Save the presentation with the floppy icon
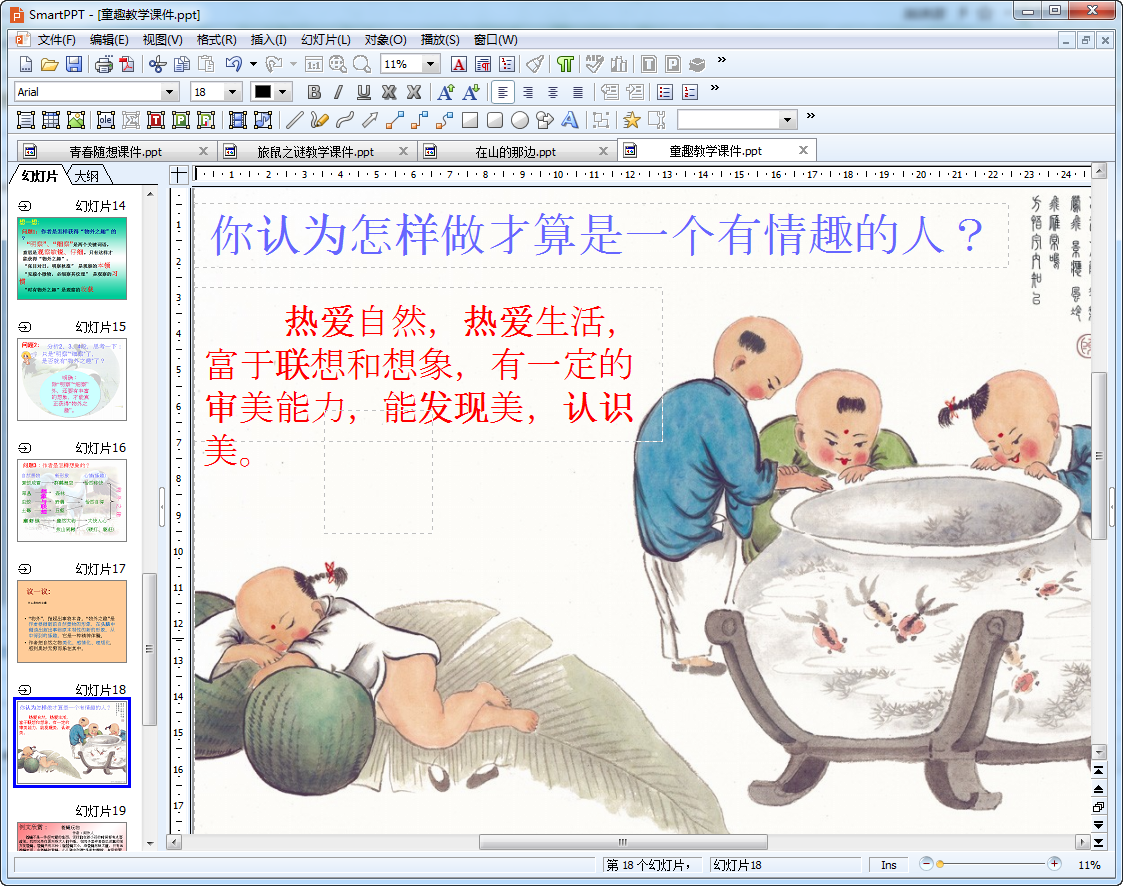The height and width of the screenshot is (886, 1123). pos(74,64)
